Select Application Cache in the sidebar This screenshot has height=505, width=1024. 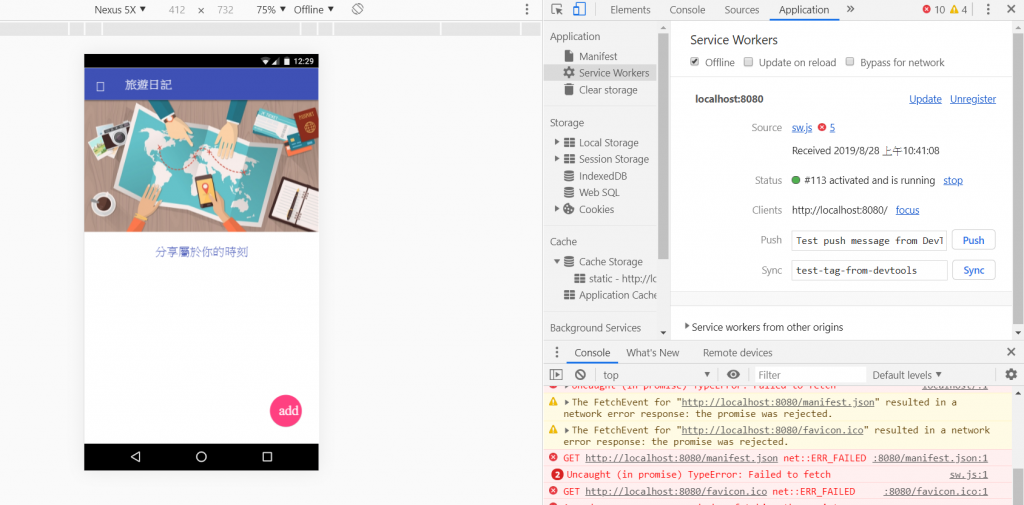[610, 295]
